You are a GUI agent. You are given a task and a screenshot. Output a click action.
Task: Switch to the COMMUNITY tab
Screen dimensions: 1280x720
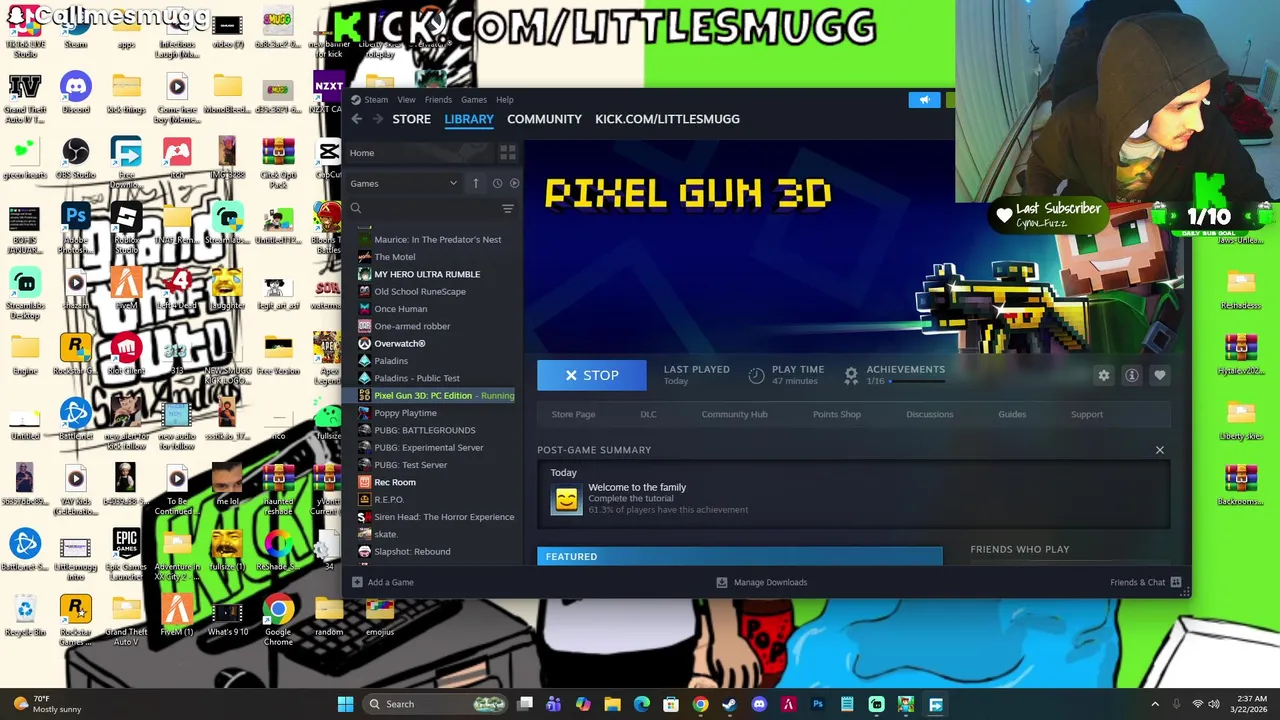click(544, 119)
